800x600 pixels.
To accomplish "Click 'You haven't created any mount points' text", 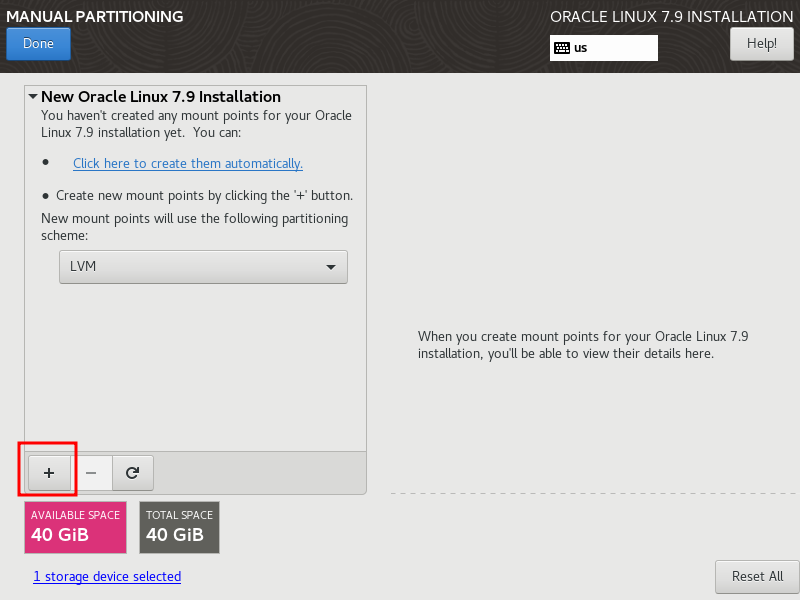I will coord(196,124).
